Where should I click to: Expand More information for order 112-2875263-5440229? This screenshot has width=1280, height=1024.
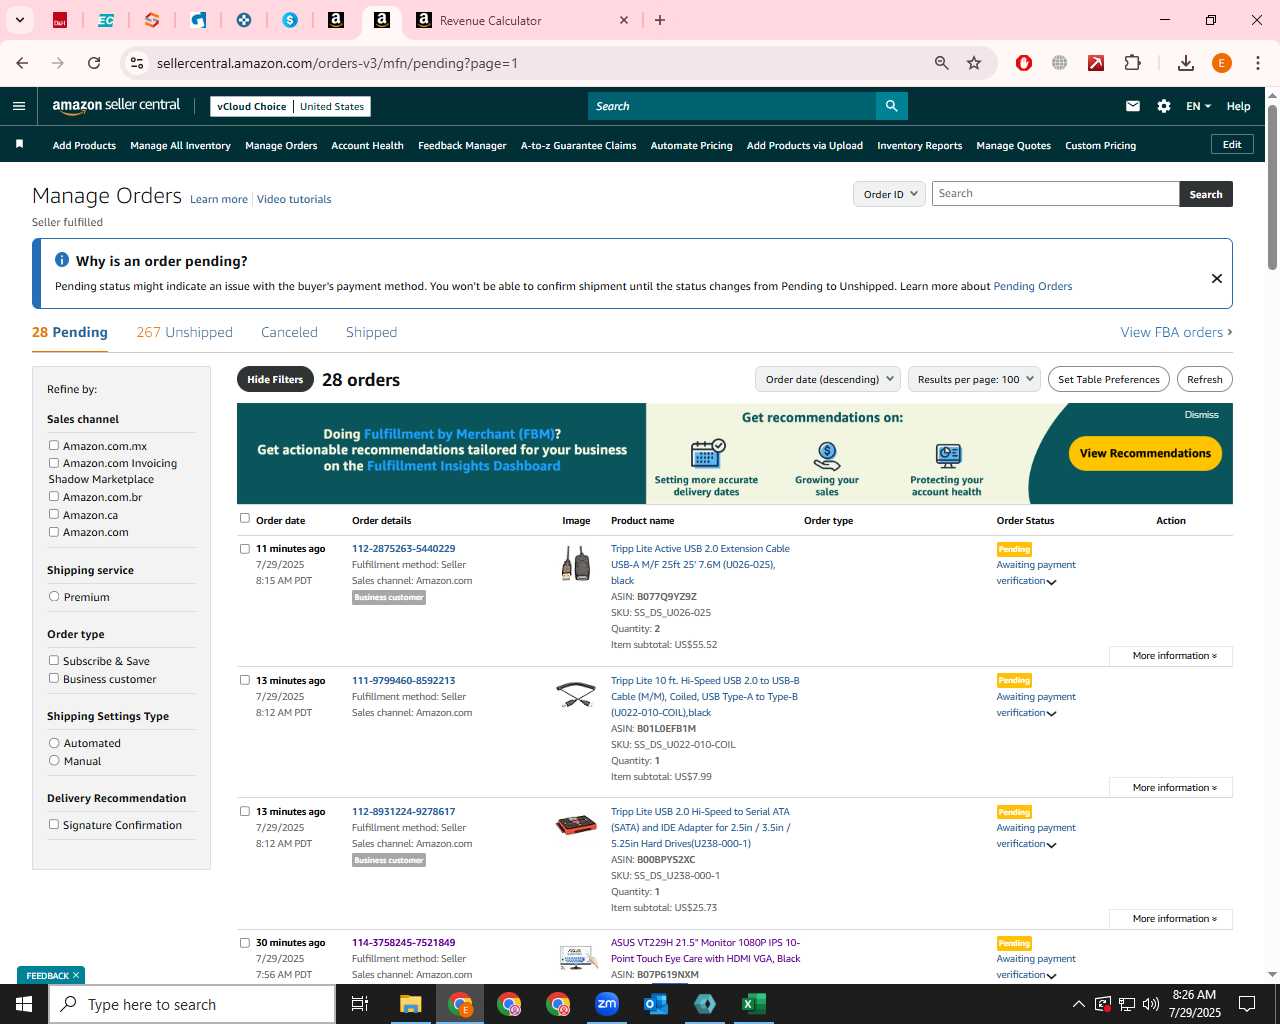(1171, 656)
